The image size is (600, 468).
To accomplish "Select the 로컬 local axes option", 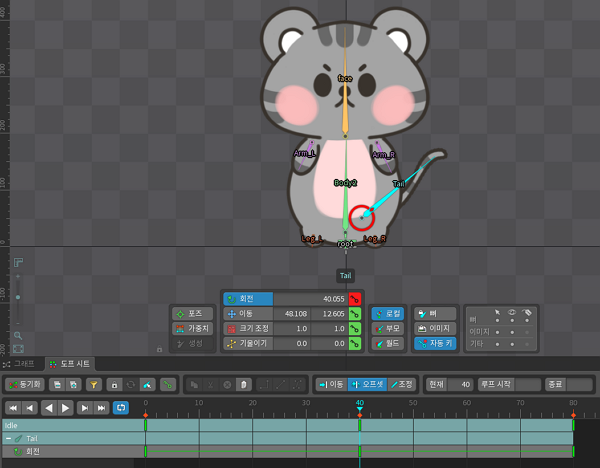I will 388,314.
